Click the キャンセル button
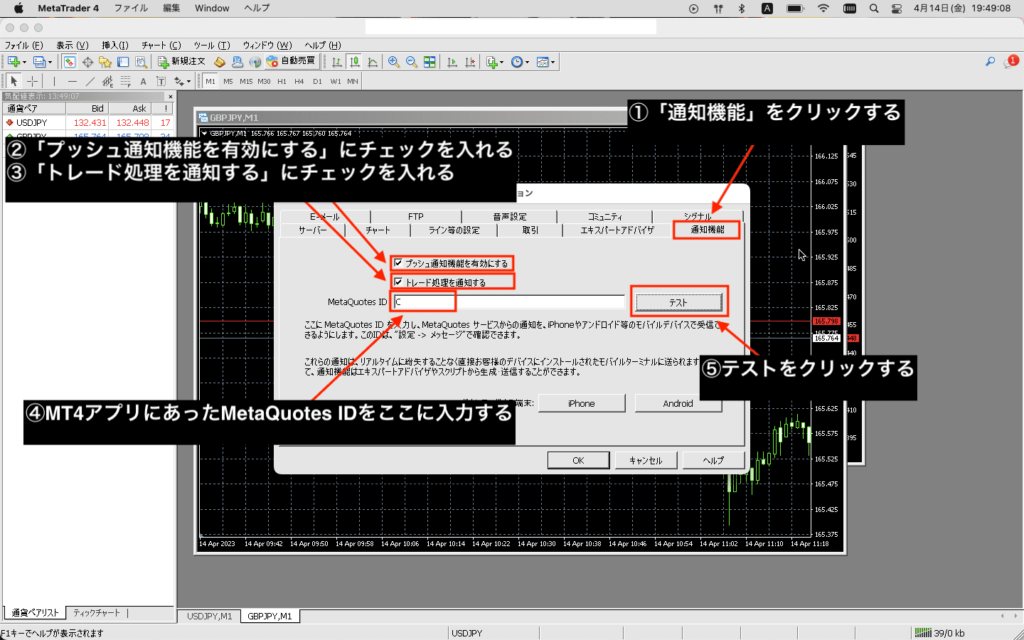The image size is (1024, 640). point(645,460)
